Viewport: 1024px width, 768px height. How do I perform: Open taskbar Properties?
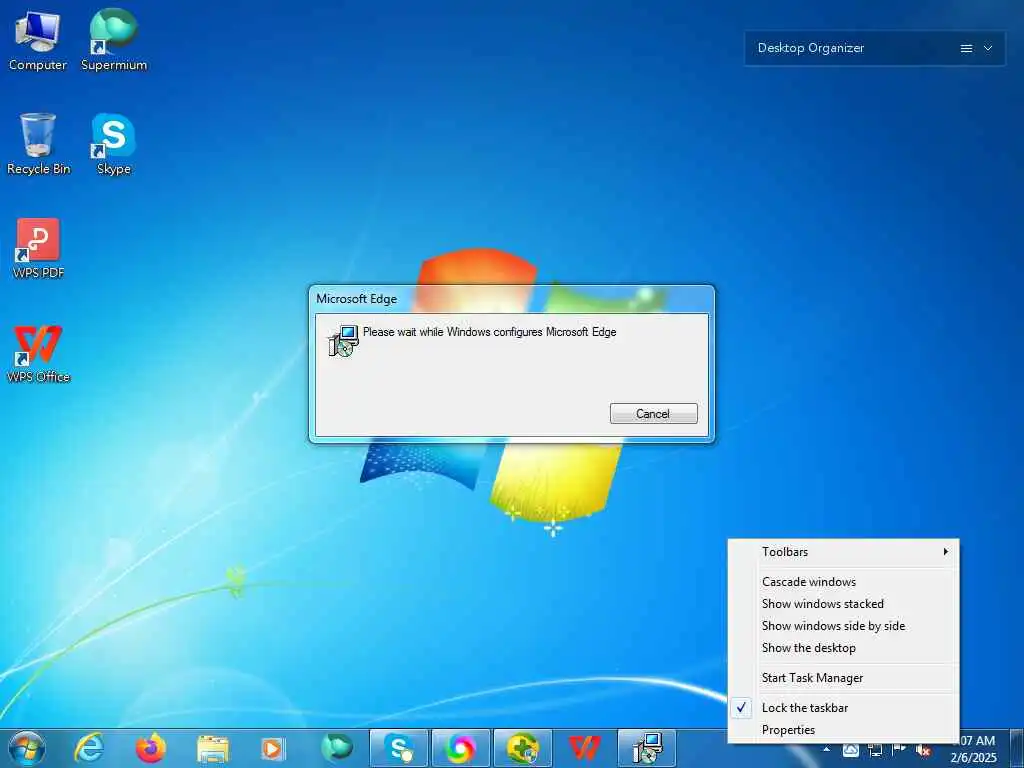tap(843, 730)
